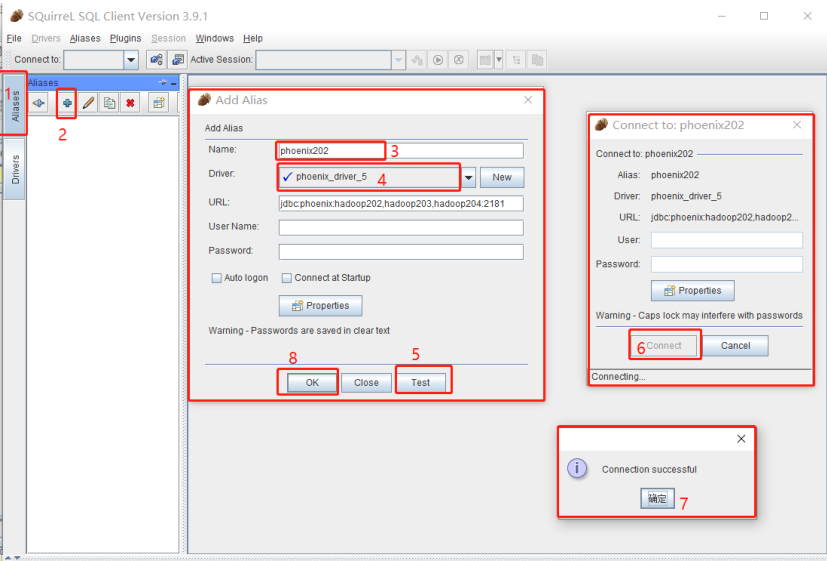Click OK in the Add Alias dialog
This screenshot has height=561, width=827.
point(312,383)
